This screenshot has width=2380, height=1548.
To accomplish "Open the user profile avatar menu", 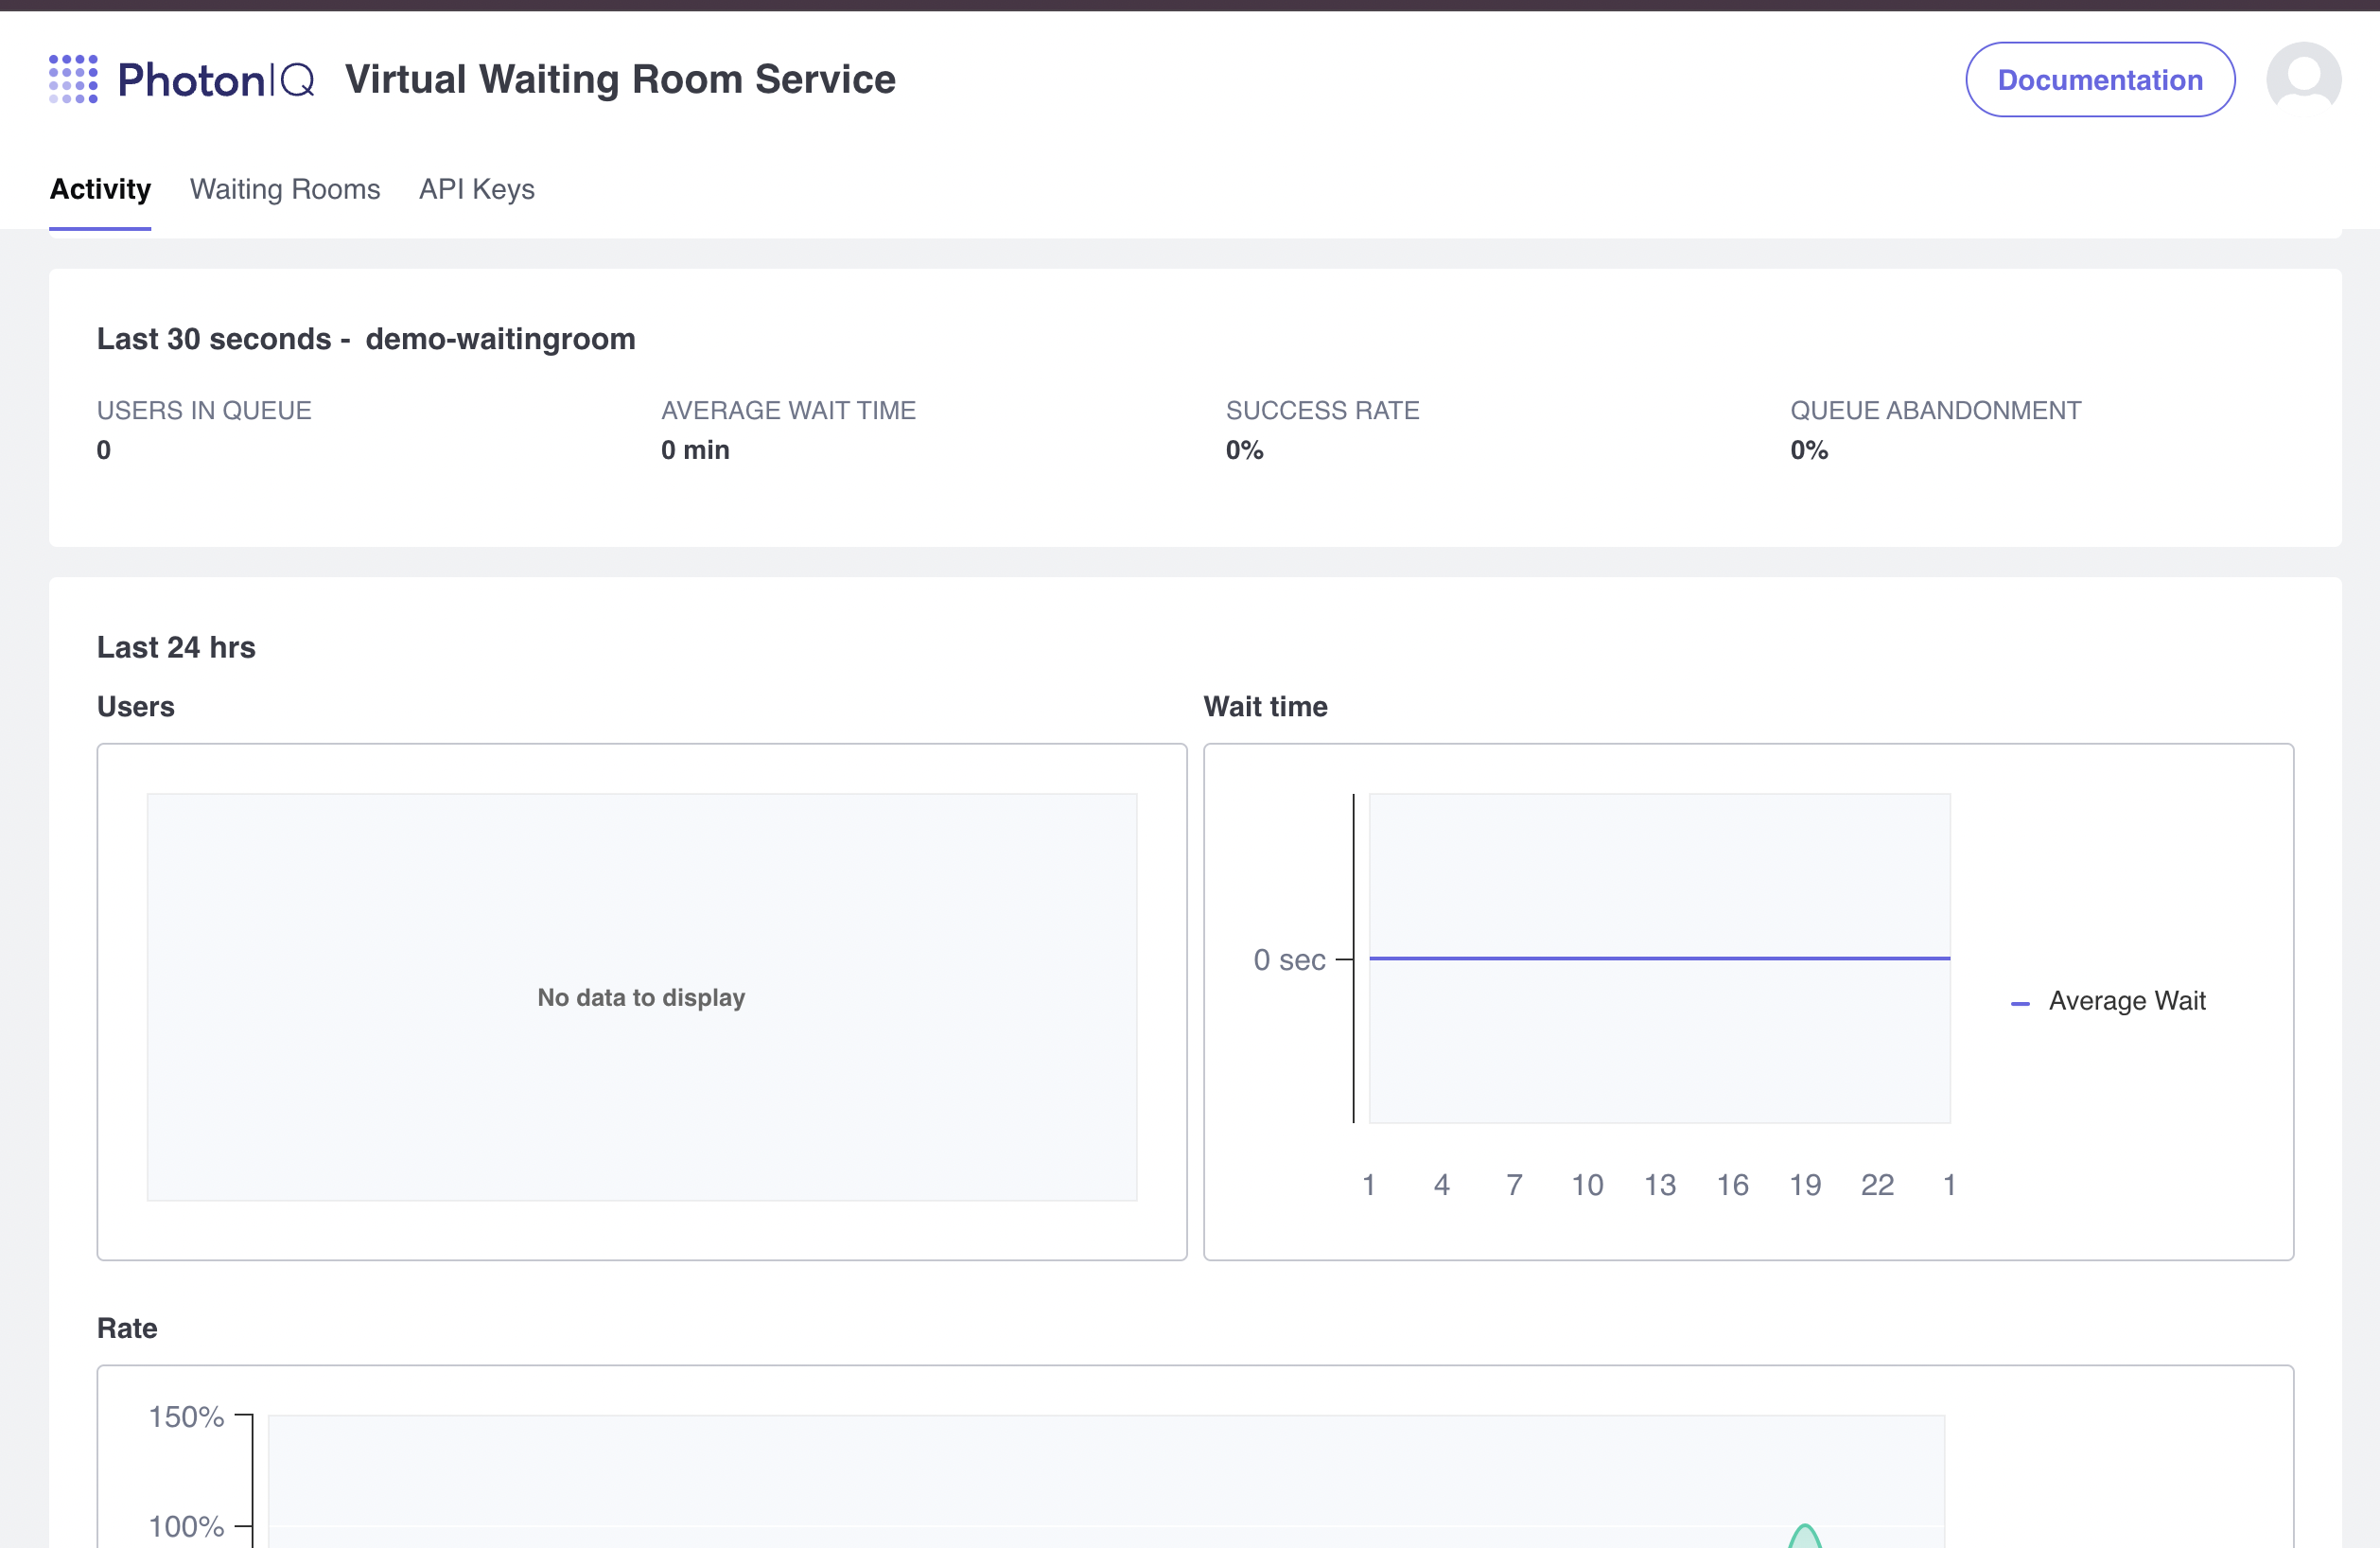I will click(2302, 79).
